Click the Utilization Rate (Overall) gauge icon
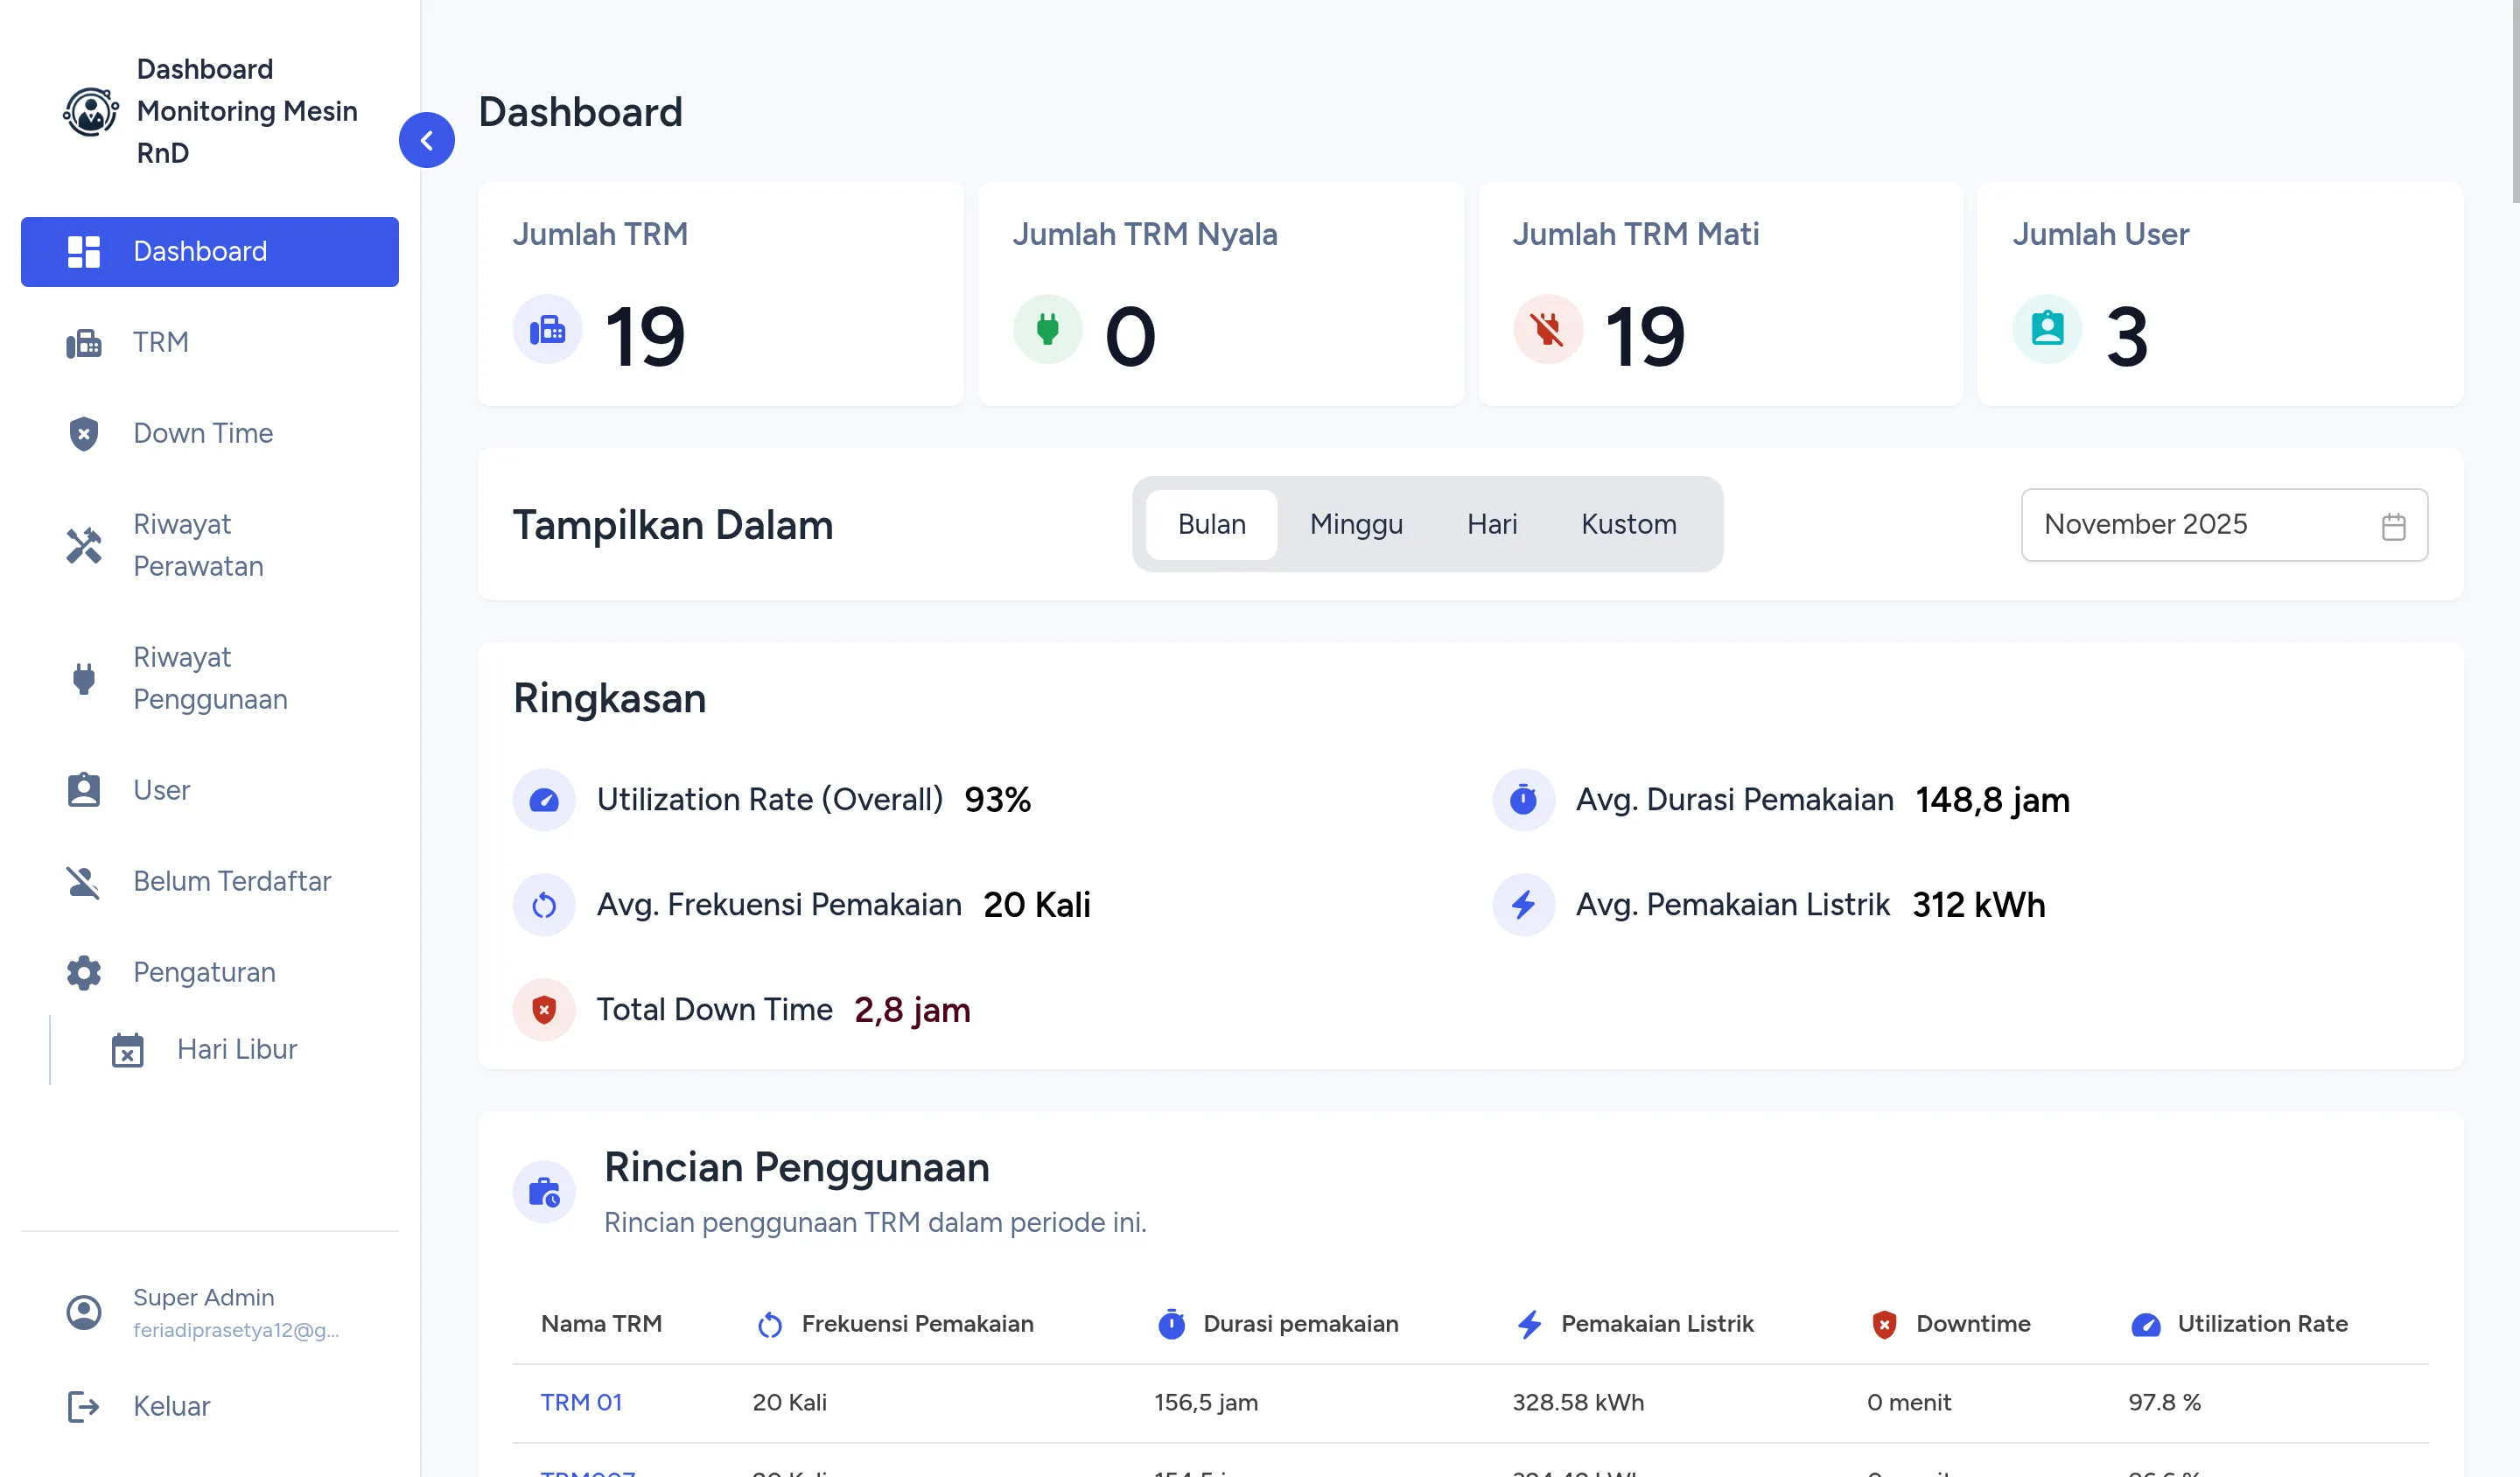Screen dimensions: 2520x1477 click(544, 800)
